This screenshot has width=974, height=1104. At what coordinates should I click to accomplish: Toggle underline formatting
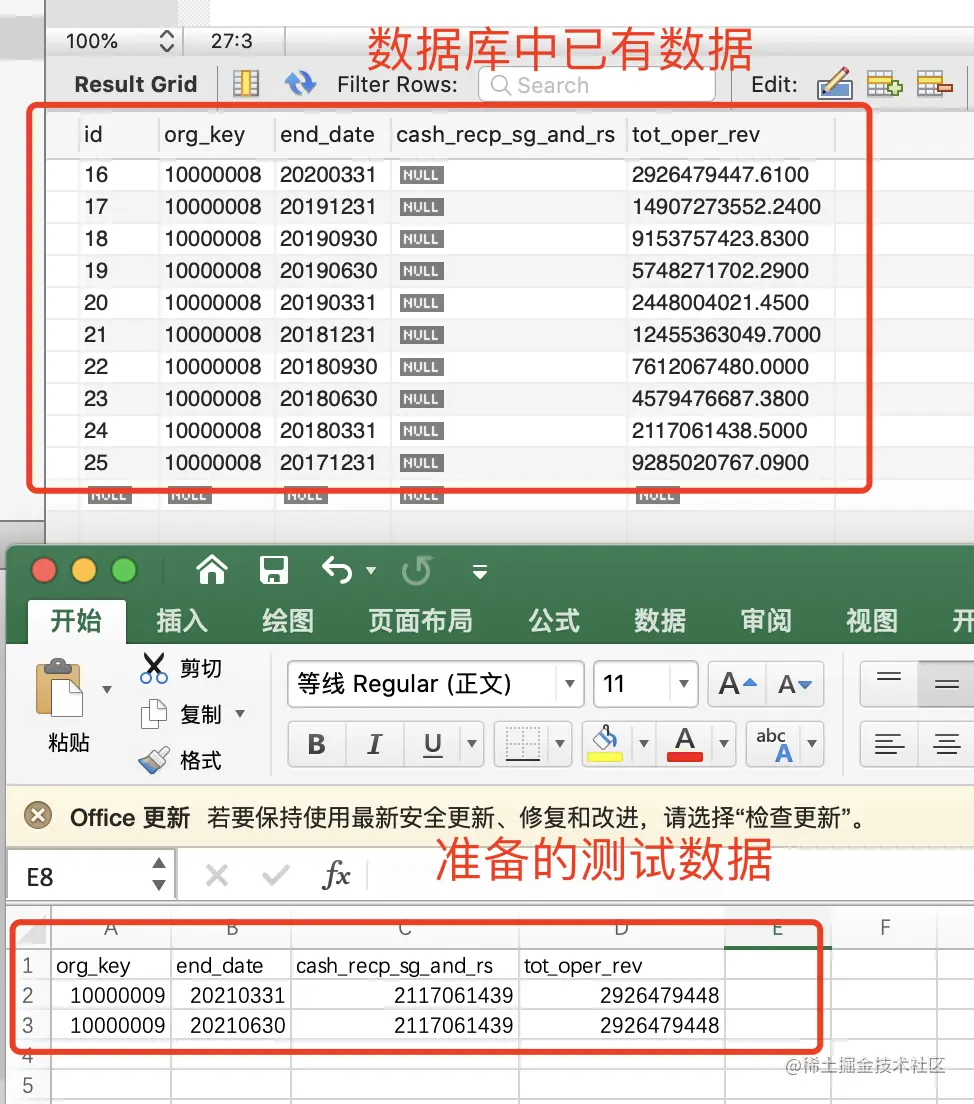coord(432,744)
